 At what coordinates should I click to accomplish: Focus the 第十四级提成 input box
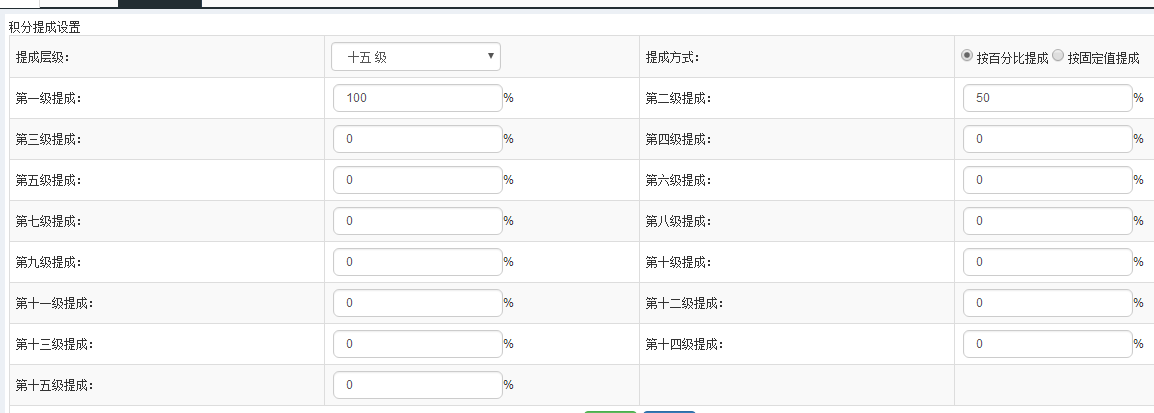pyautogui.click(x=1047, y=344)
